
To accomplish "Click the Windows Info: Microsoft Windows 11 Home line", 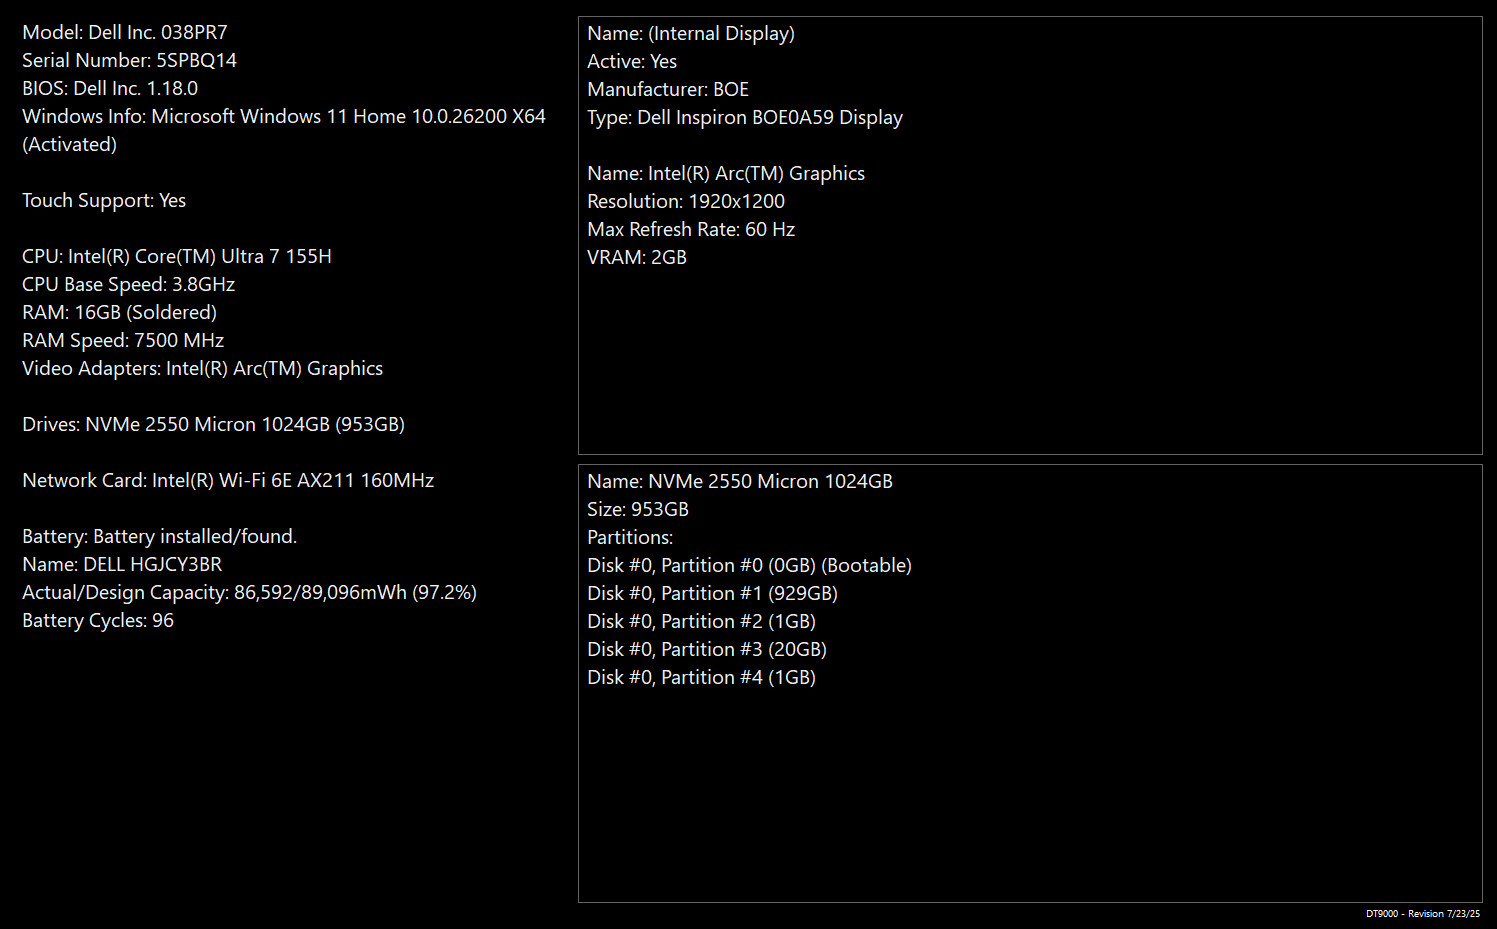I will pos(284,116).
